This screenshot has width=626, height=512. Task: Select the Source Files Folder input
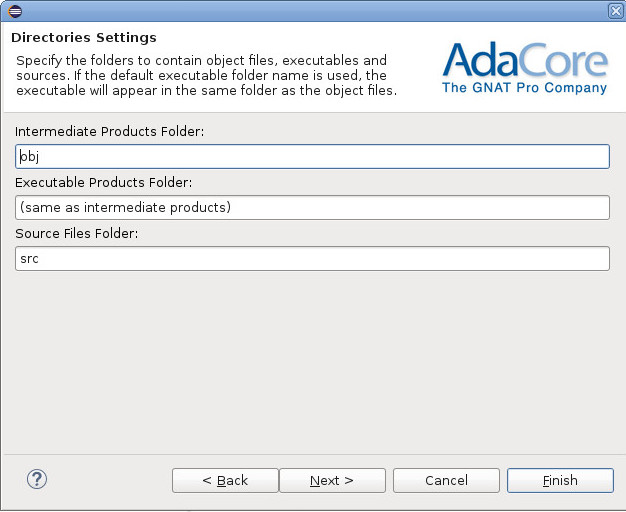313,258
